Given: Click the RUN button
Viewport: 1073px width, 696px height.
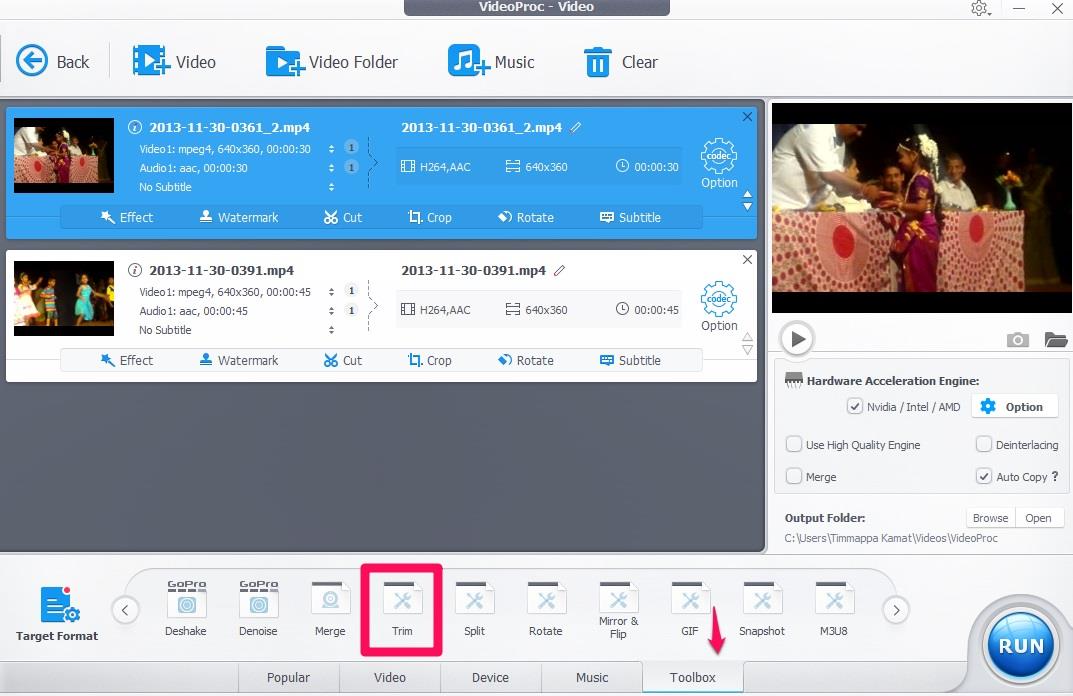Looking at the screenshot, I should tap(1020, 646).
